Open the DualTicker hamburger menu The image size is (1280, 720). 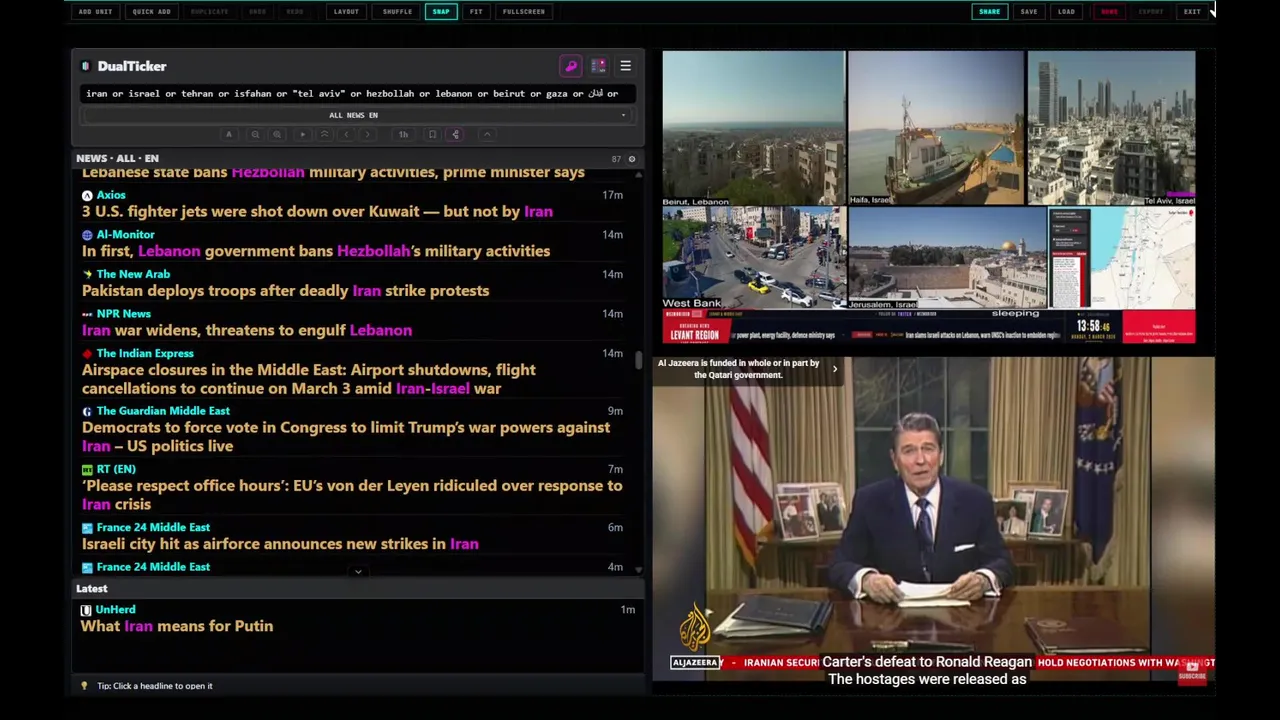pyautogui.click(x=625, y=66)
